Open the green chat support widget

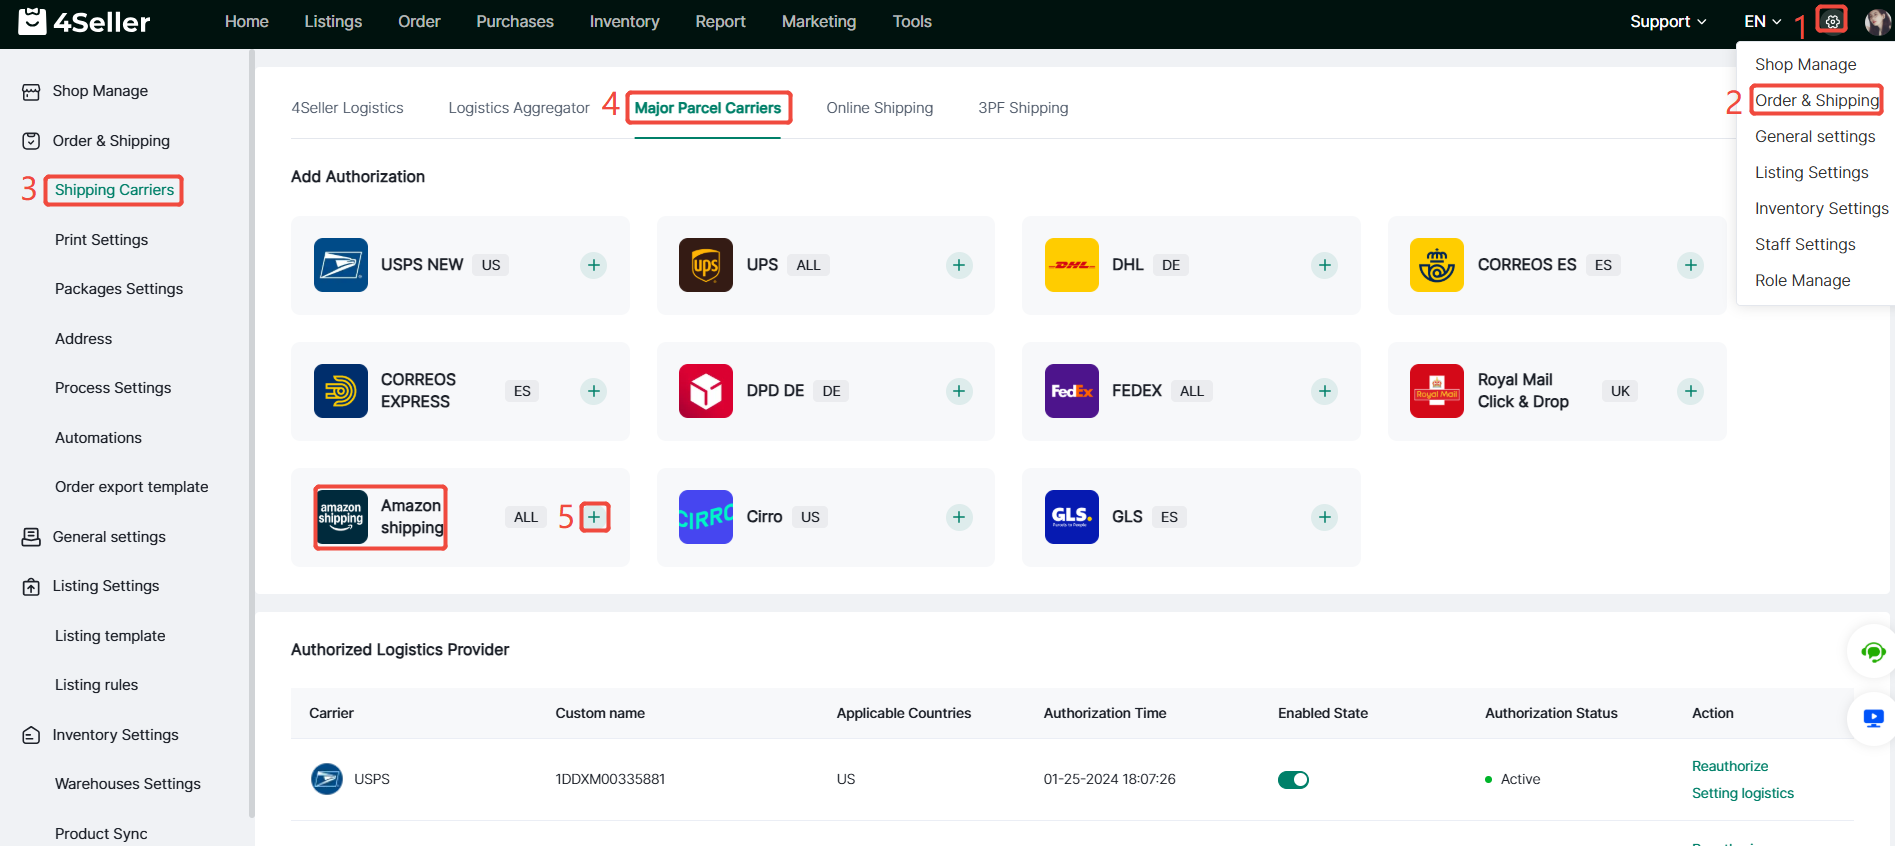[1873, 652]
